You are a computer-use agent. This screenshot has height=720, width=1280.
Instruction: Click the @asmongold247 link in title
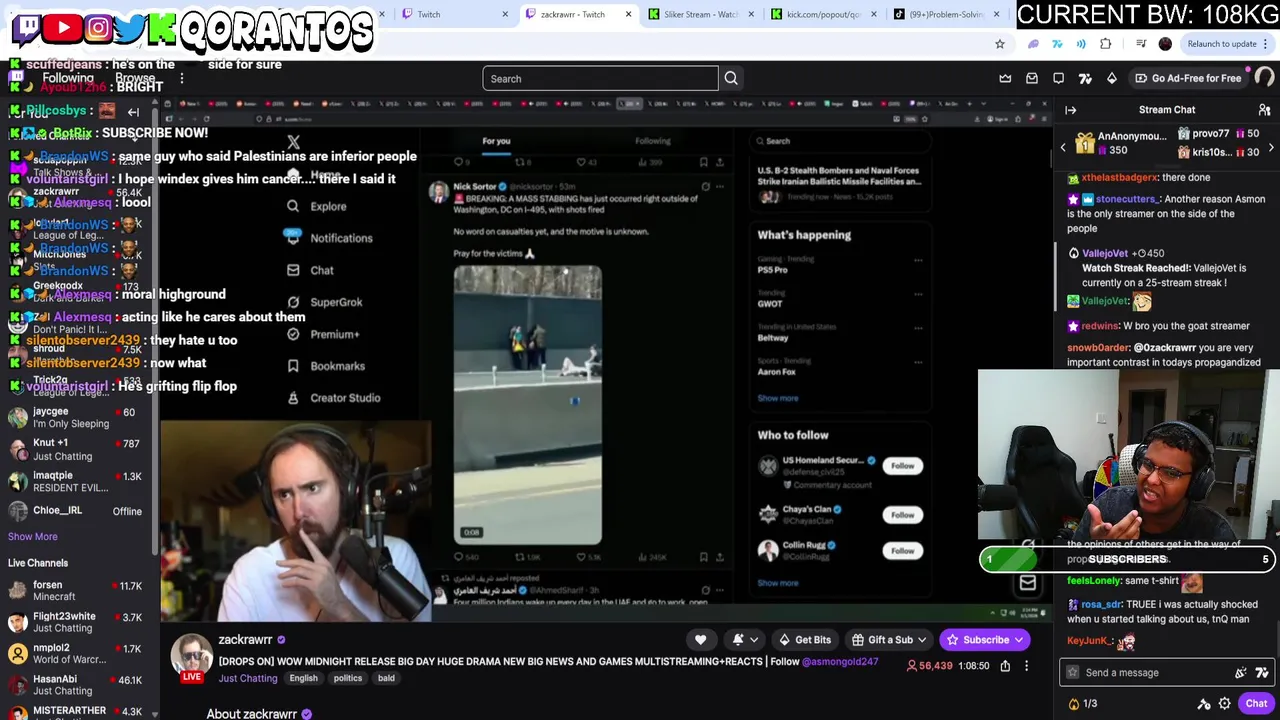pyautogui.click(x=839, y=662)
